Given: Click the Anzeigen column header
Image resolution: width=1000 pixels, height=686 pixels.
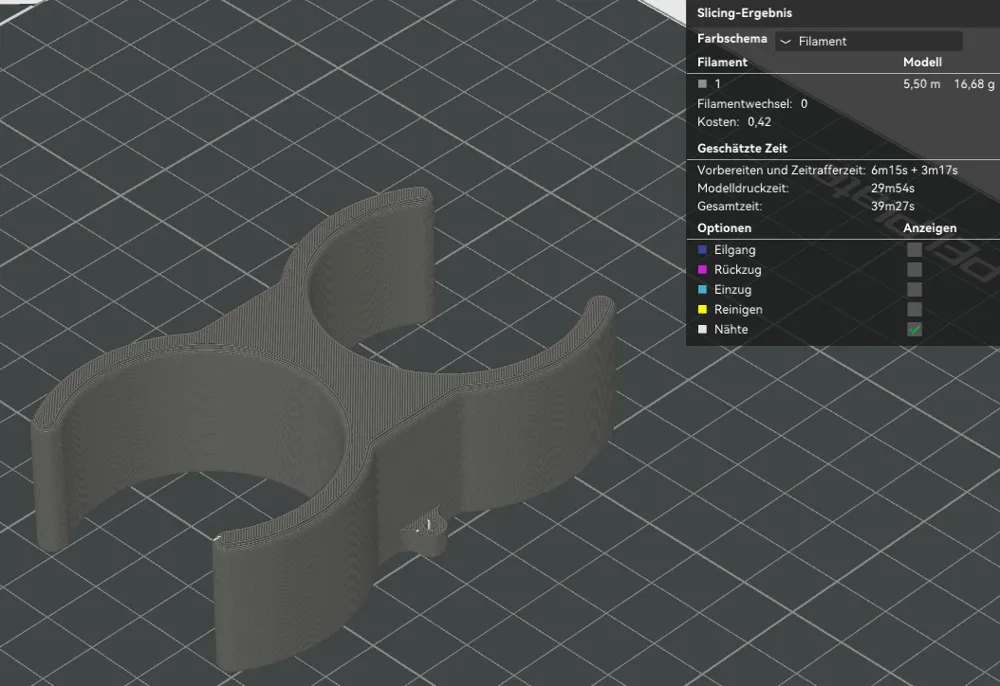Looking at the screenshot, I should tap(929, 228).
